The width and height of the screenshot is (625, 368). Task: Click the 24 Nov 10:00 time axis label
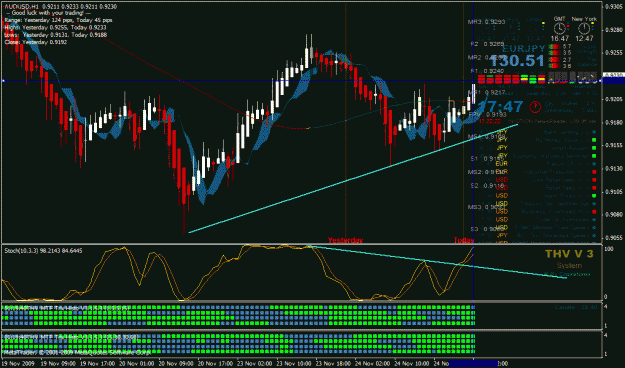tap(411, 364)
